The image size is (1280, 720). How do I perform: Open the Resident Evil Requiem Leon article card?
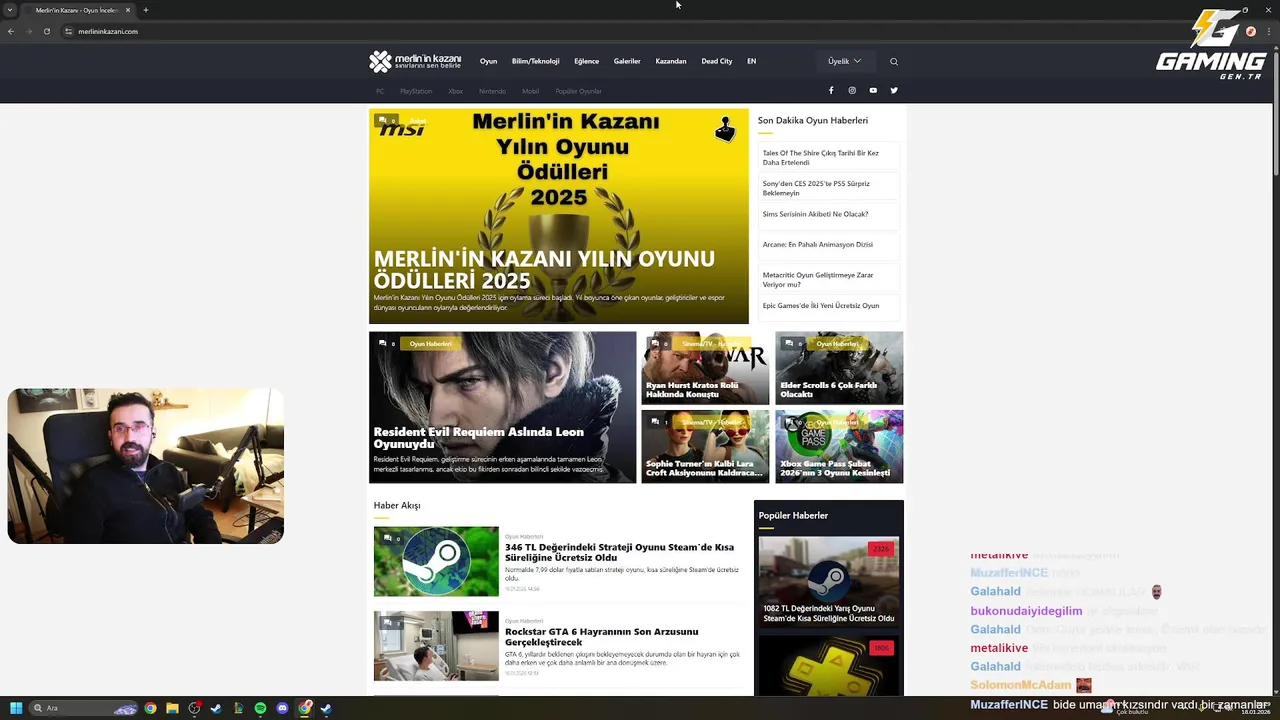click(x=502, y=407)
